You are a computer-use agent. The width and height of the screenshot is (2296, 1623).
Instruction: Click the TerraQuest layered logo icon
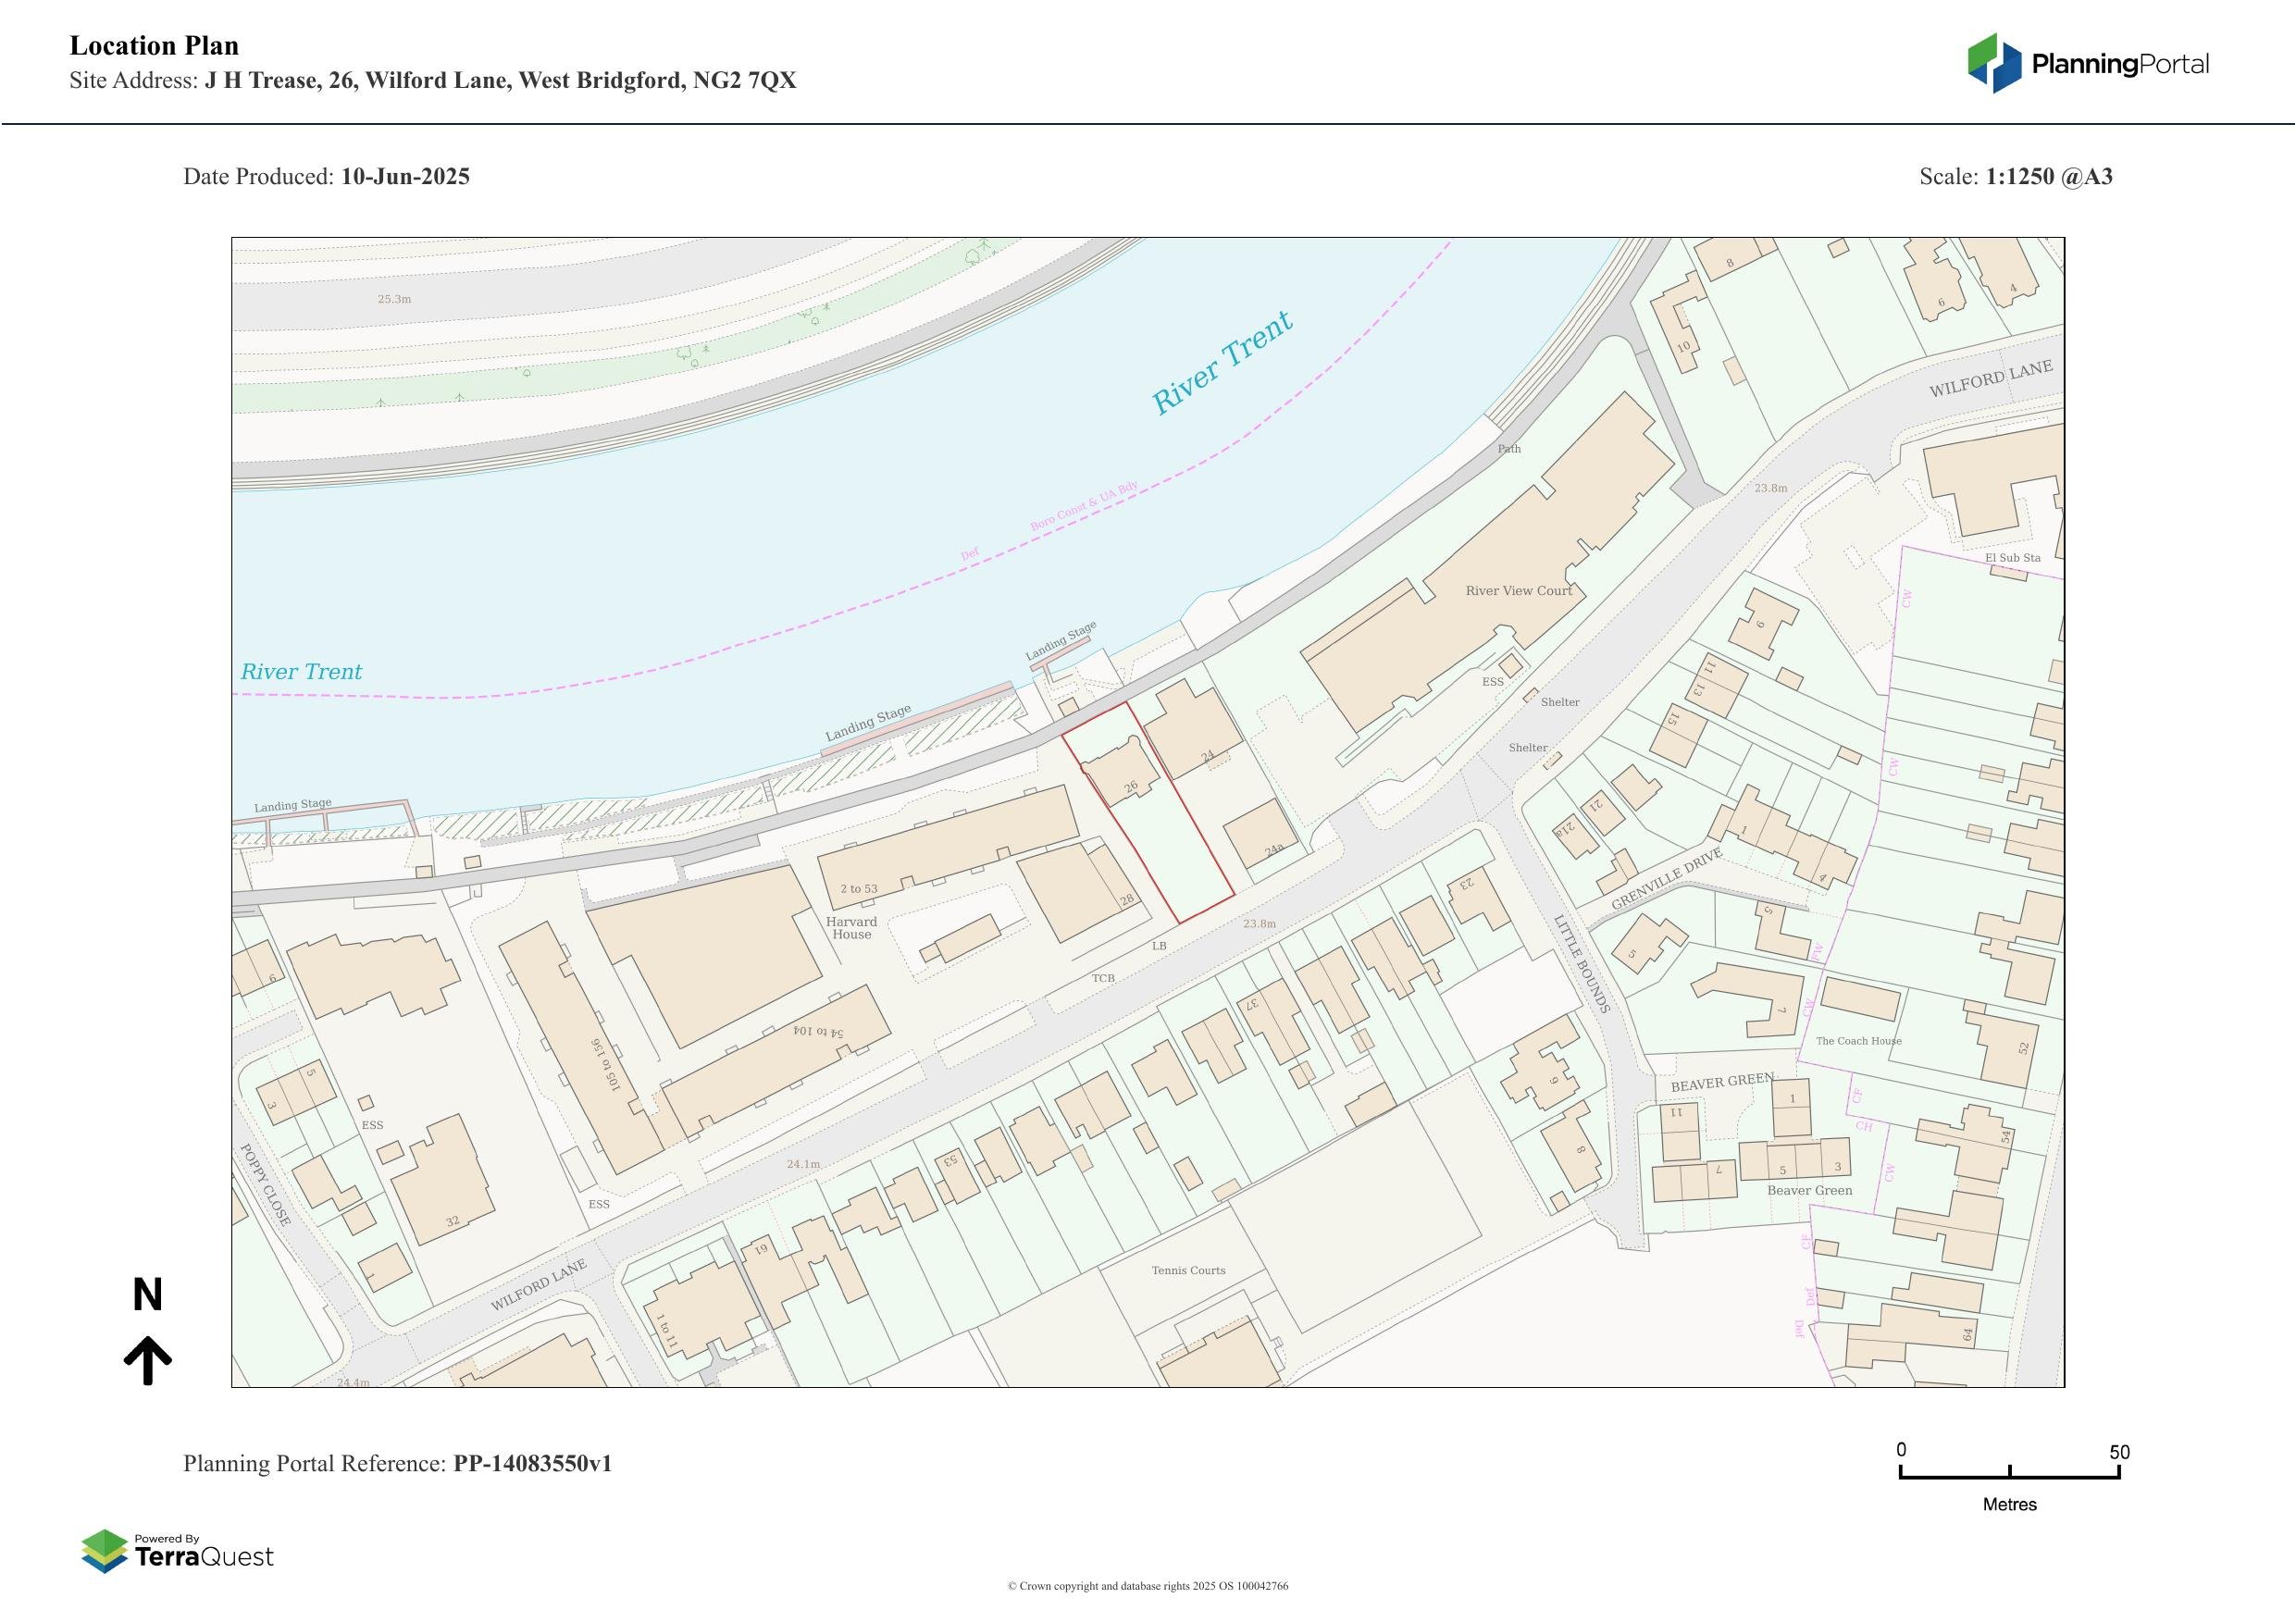click(104, 1551)
